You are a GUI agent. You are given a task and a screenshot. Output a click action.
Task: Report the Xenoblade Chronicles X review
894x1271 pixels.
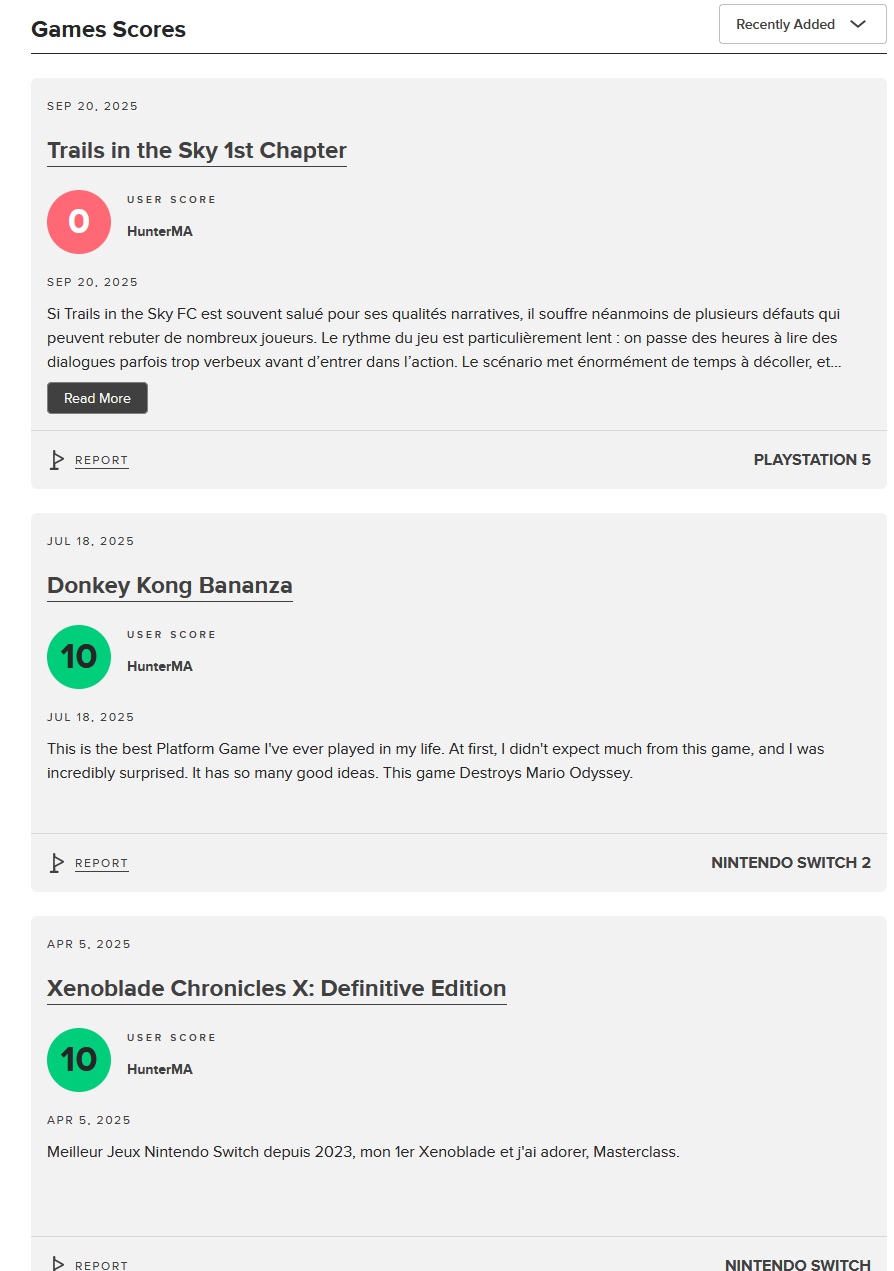[x=102, y=1265]
